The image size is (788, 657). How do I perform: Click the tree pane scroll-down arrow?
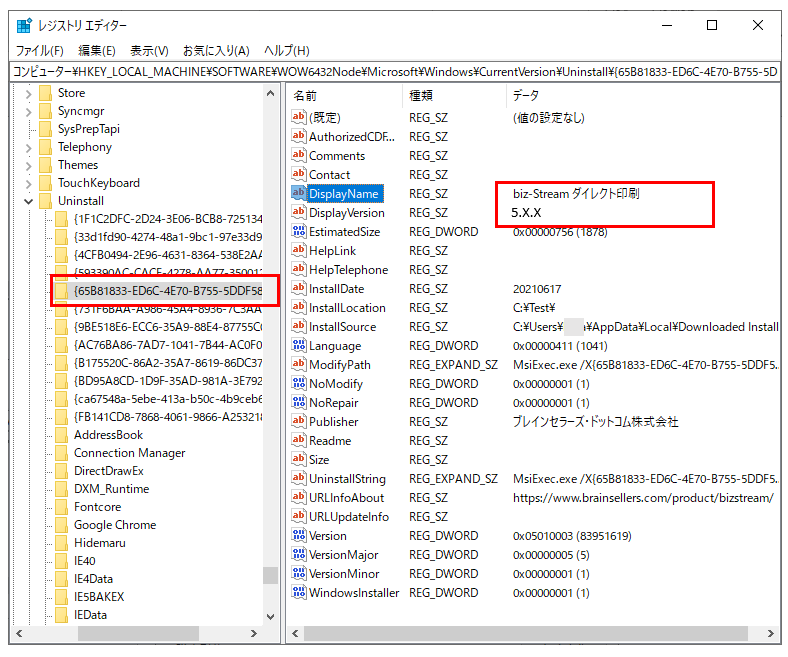point(270,616)
